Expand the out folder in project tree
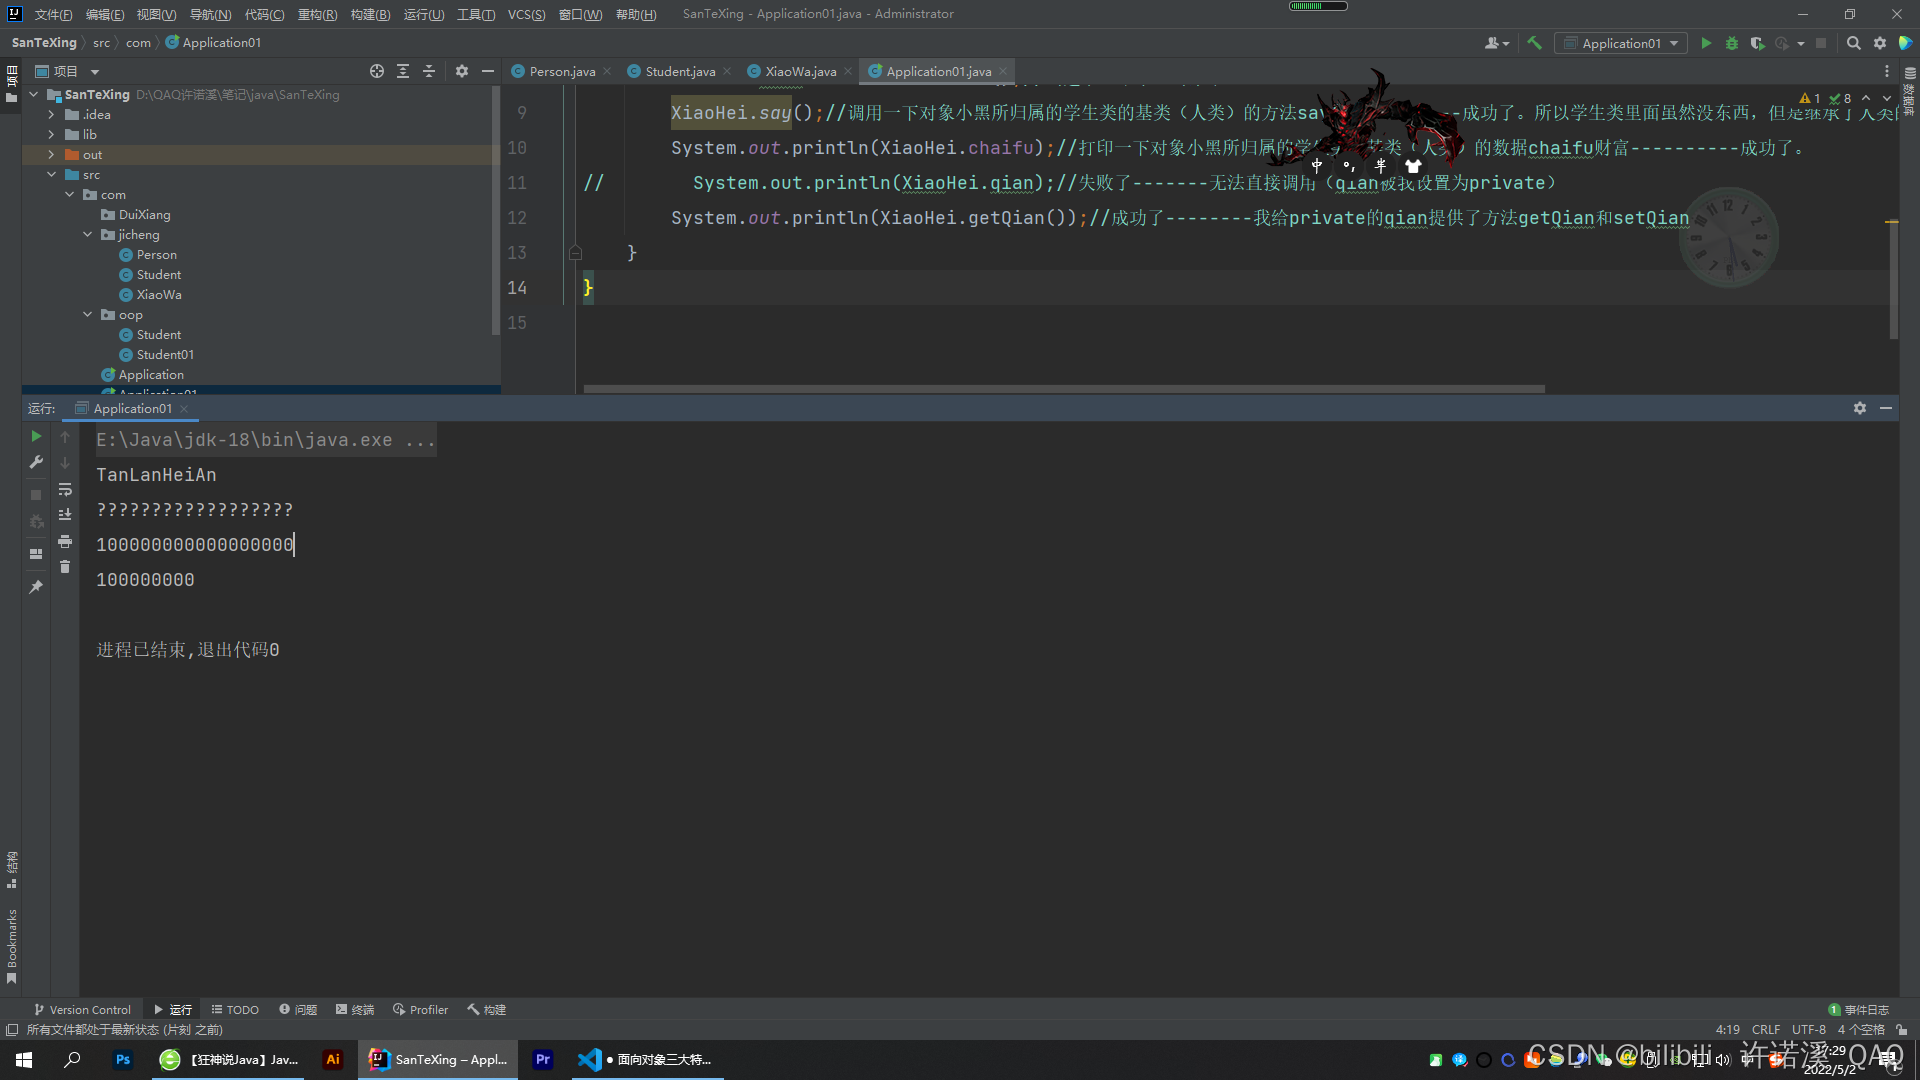This screenshot has width=1920, height=1080. click(x=51, y=155)
